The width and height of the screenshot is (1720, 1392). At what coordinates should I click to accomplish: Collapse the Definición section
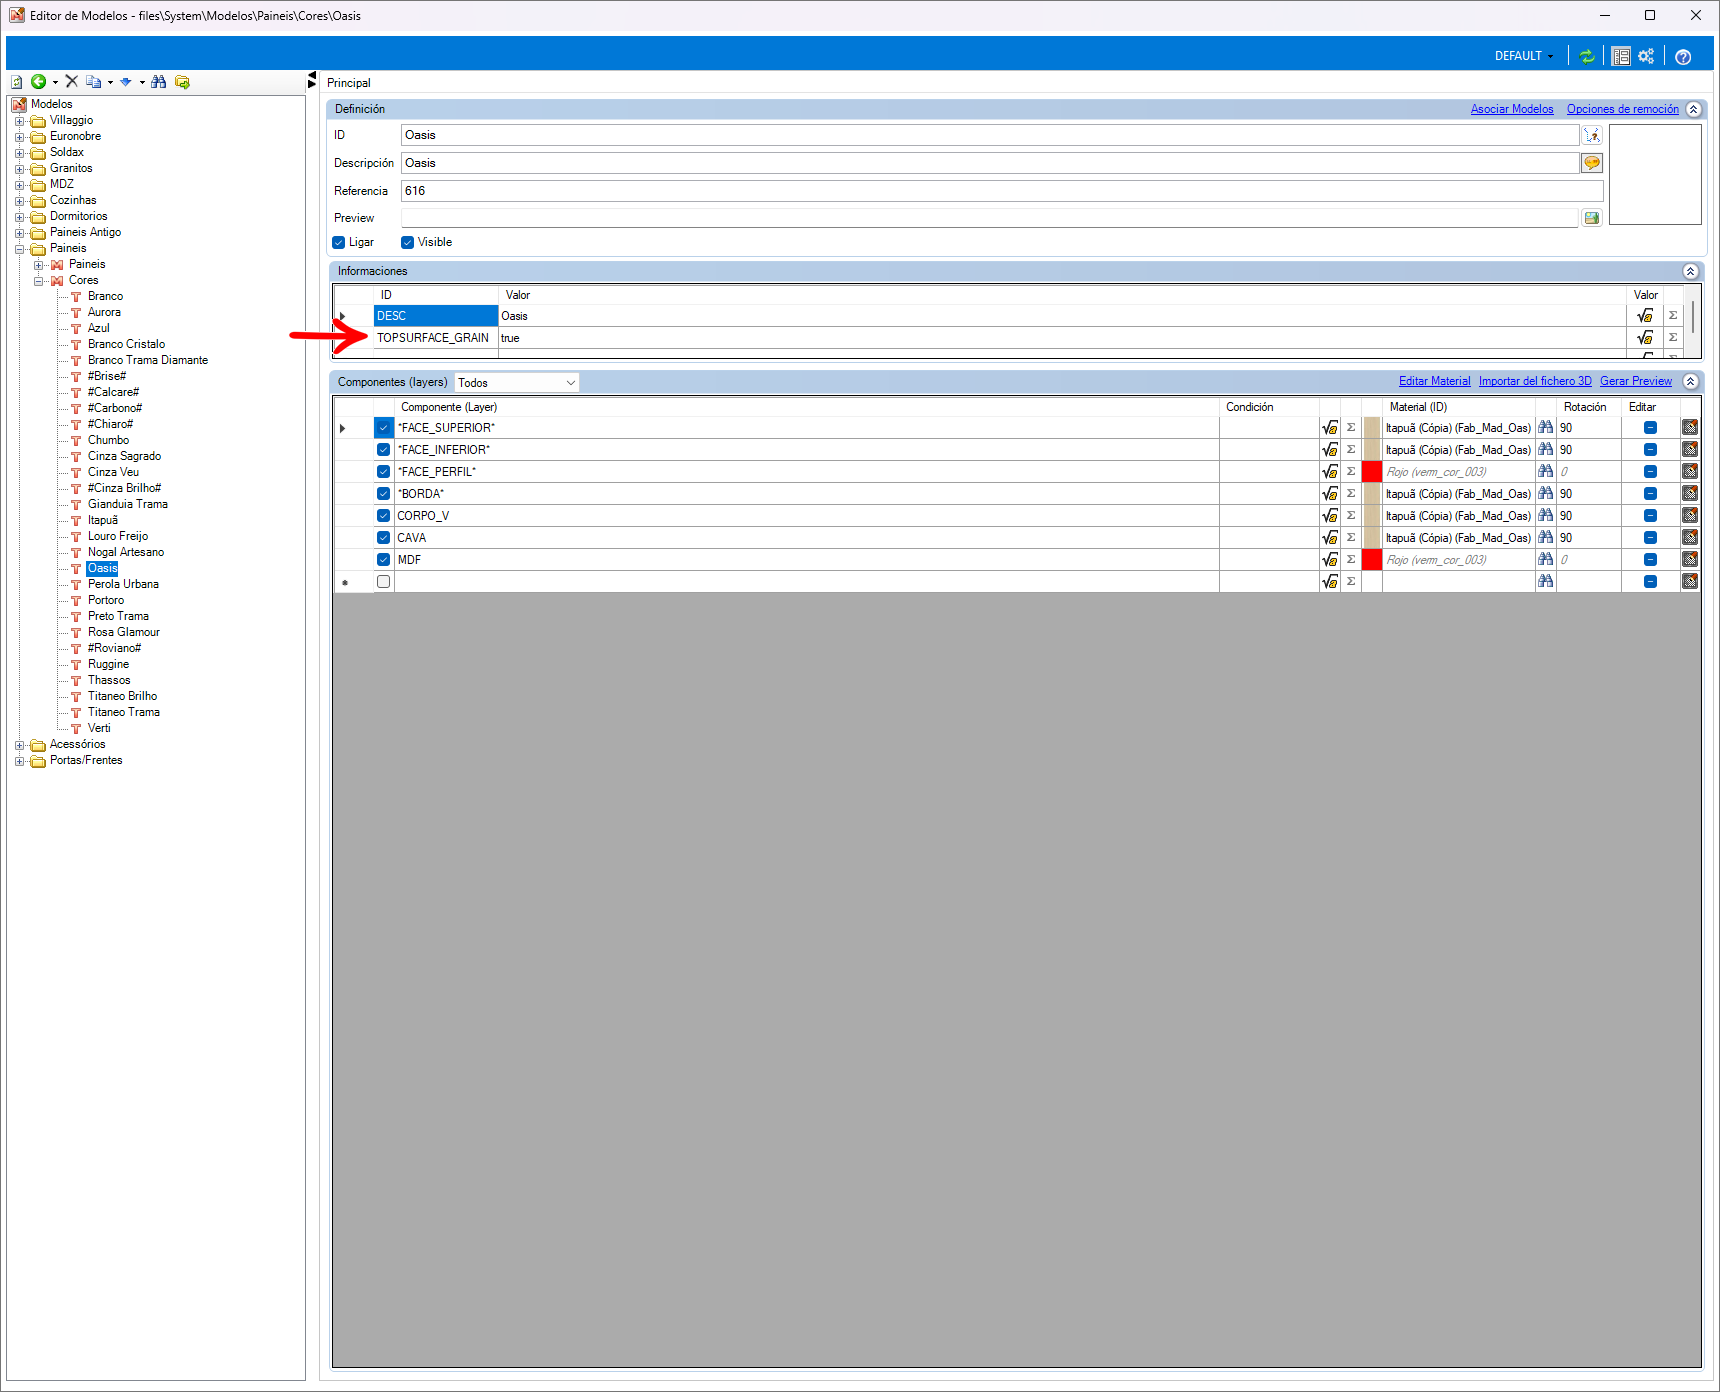point(1693,109)
